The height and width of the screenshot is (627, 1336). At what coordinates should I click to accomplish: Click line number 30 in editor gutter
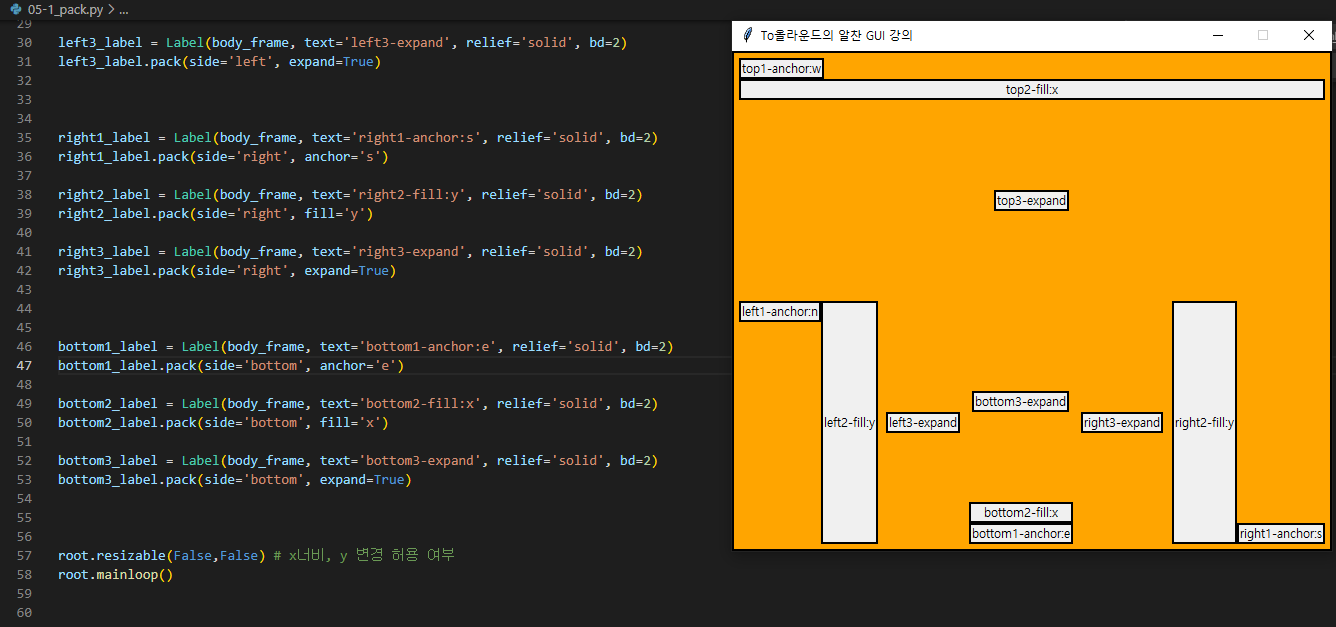point(24,43)
